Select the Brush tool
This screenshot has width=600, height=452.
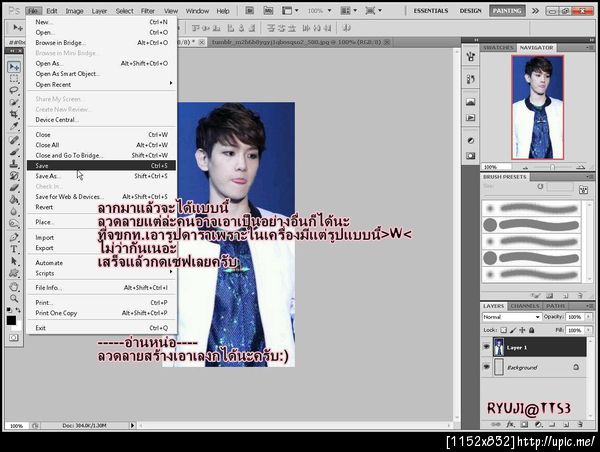point(14,152)
